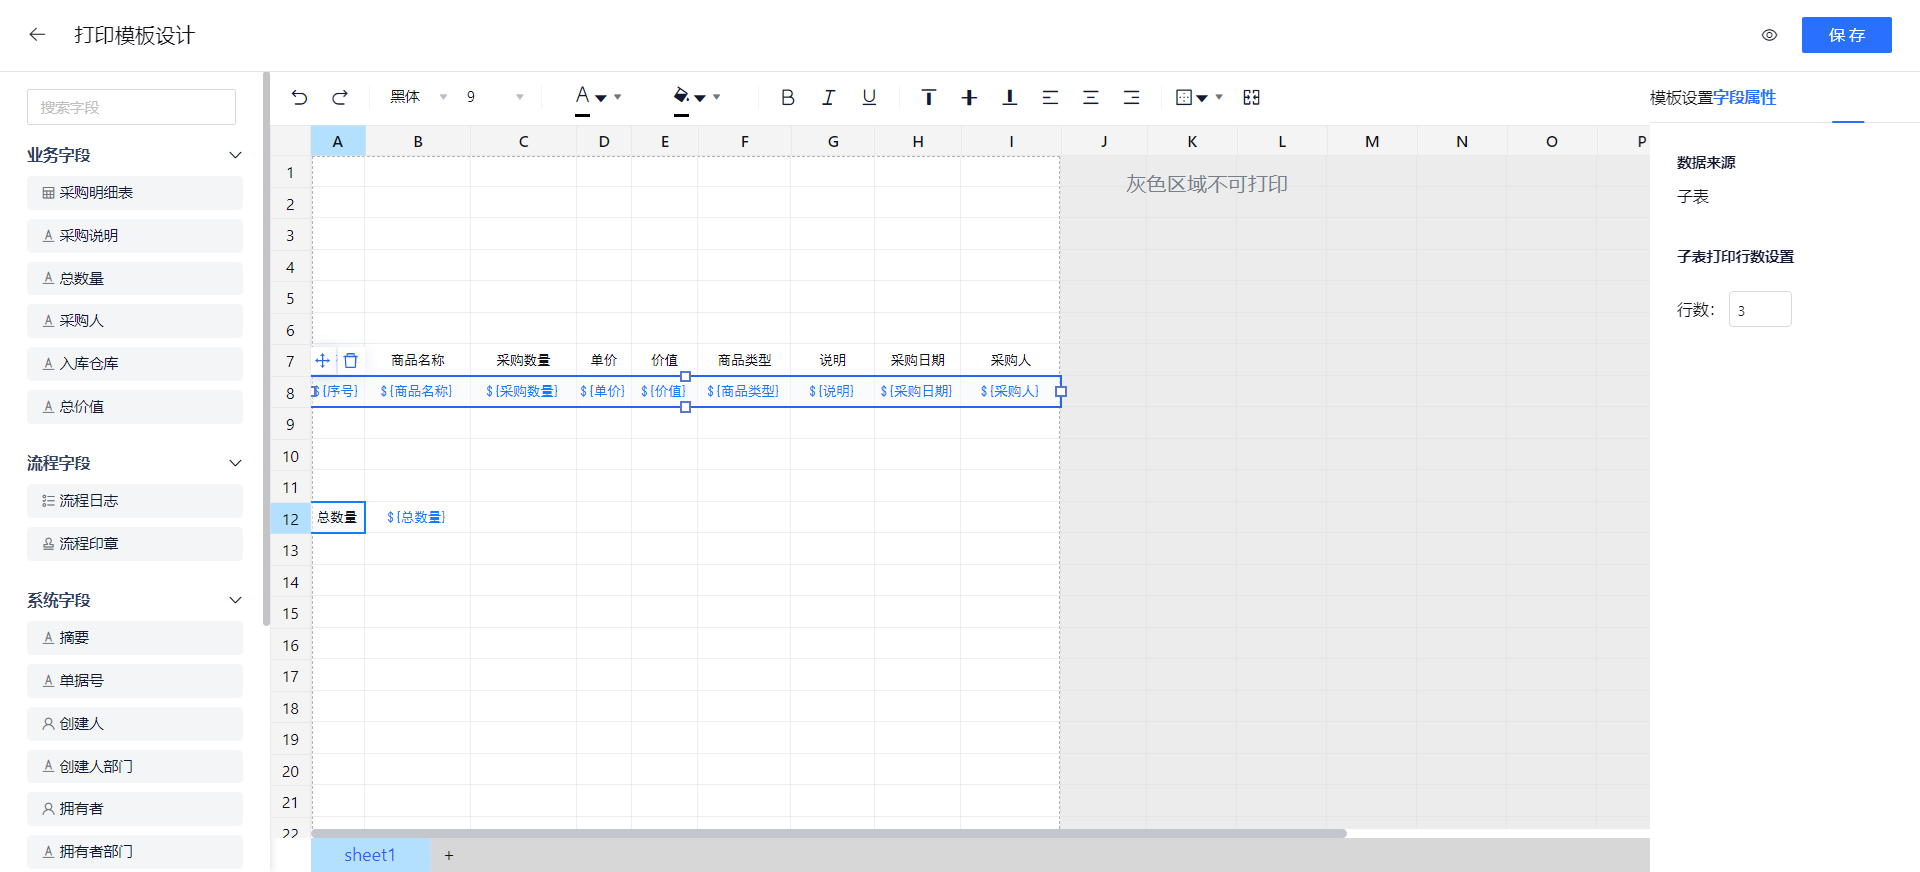Select the 采购说明 field

[135, 236]
